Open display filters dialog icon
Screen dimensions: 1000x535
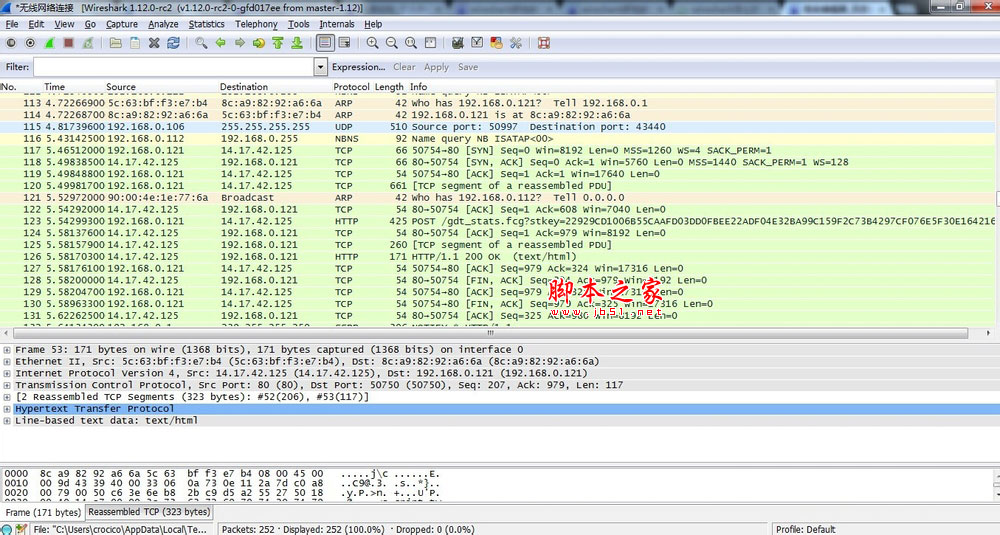click(477, 43)
